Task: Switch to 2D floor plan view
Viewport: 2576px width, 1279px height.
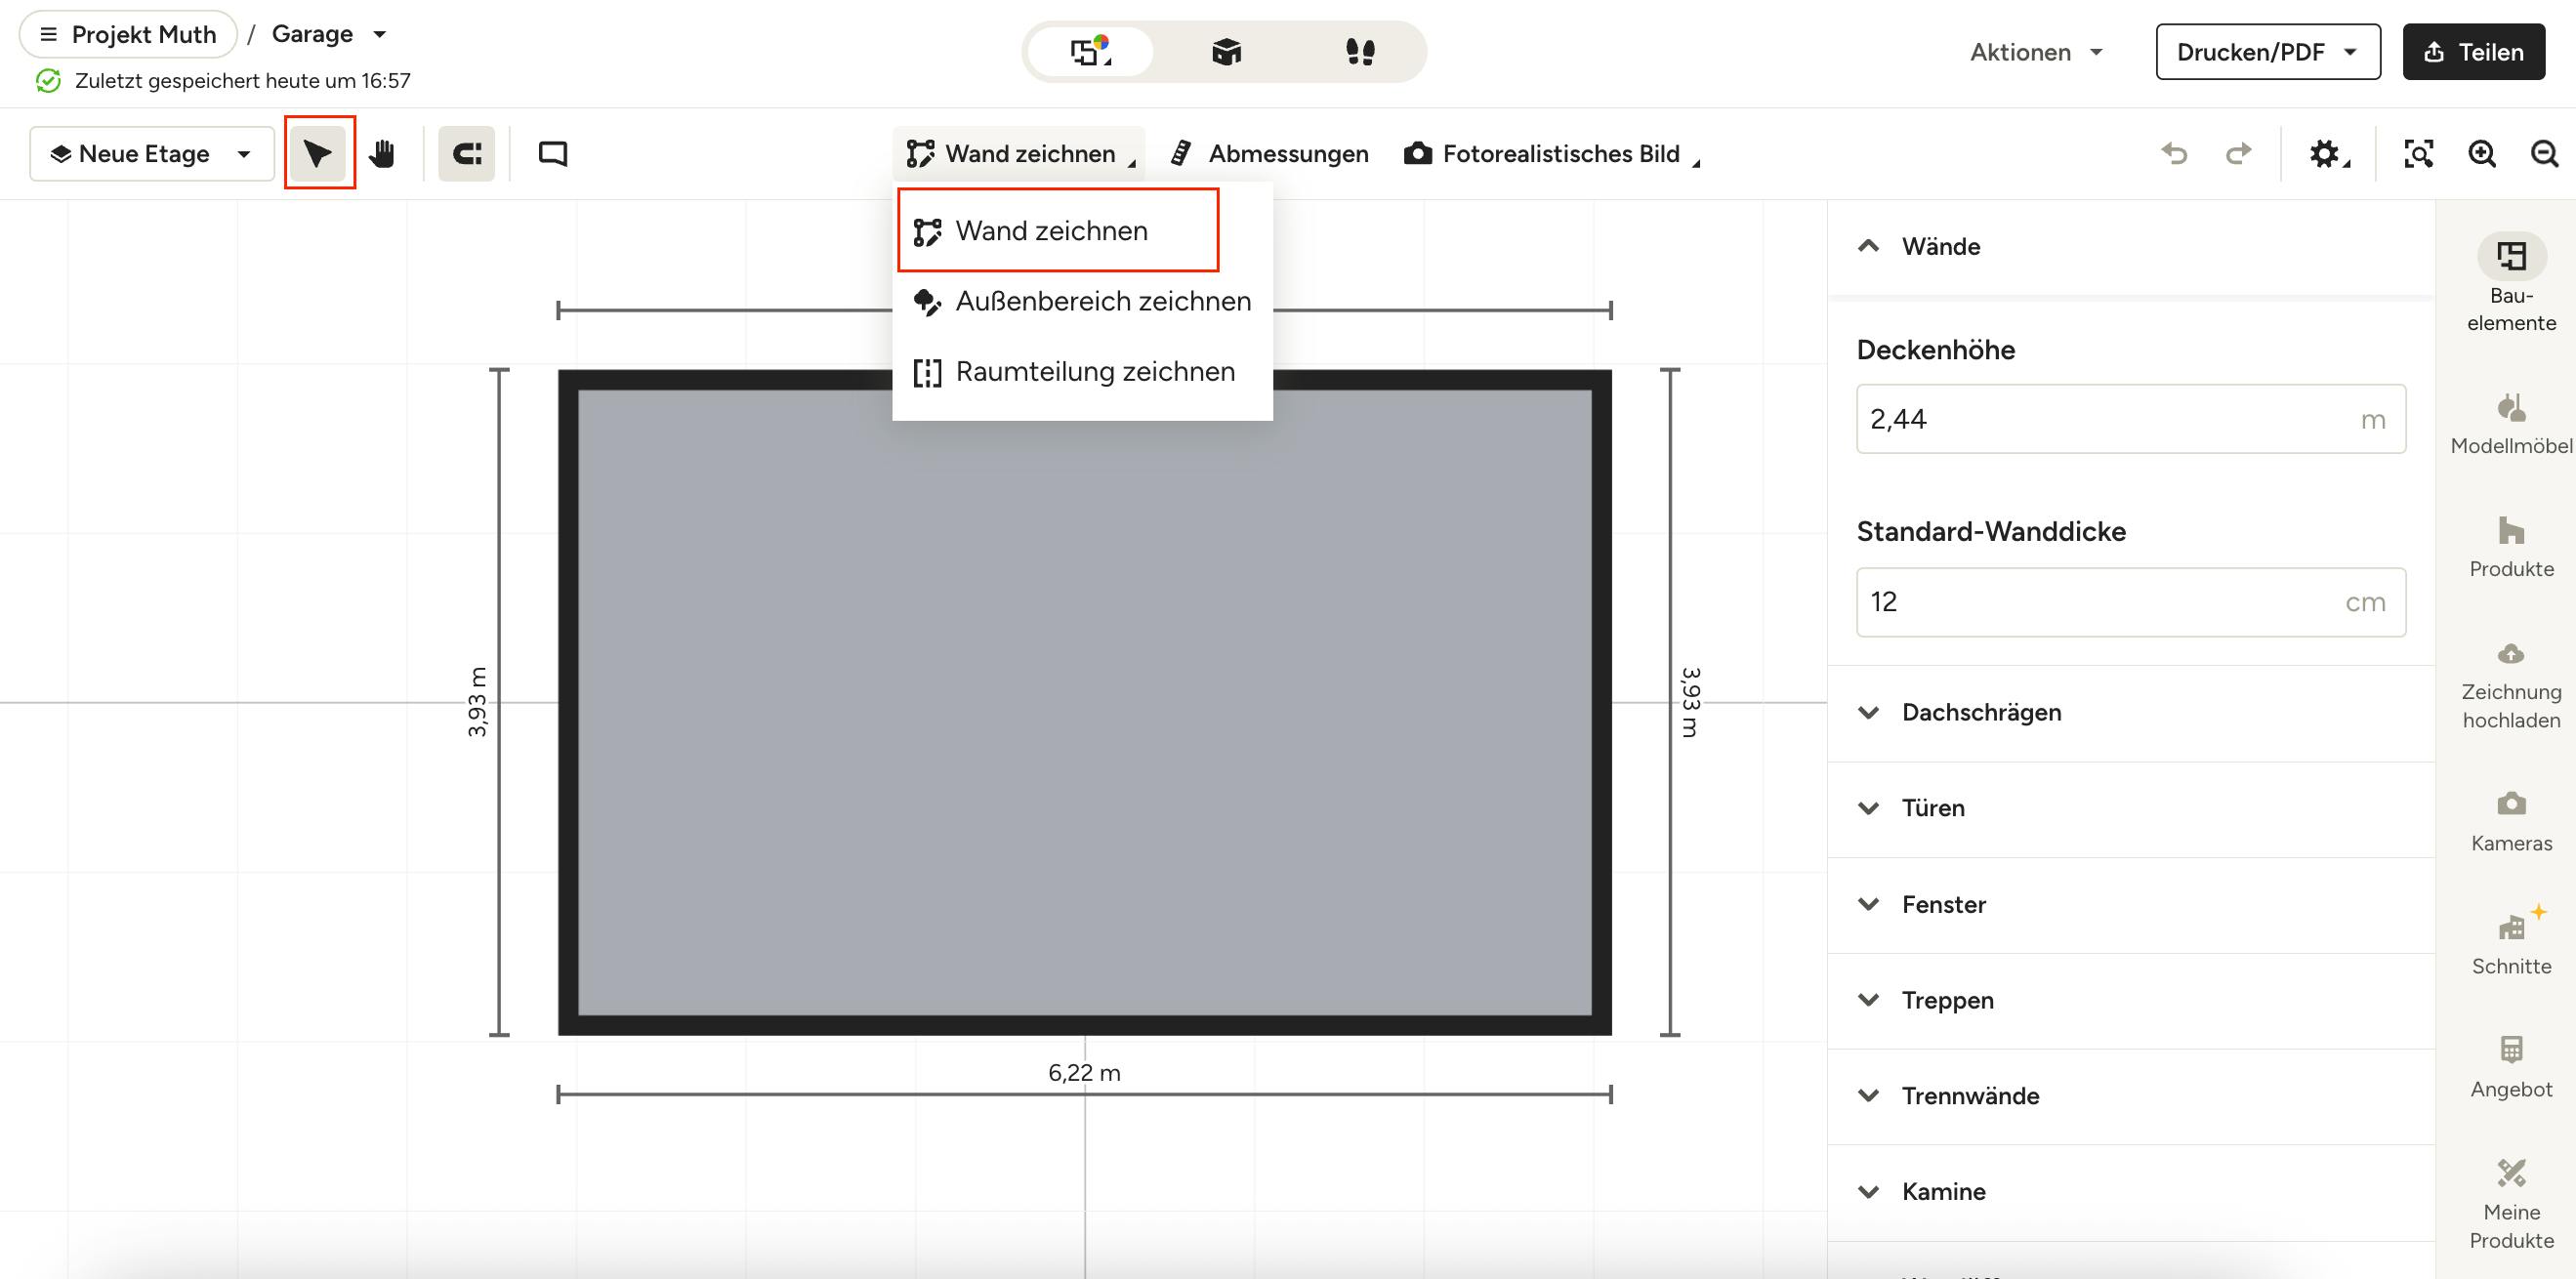Action: (1091, 51)
